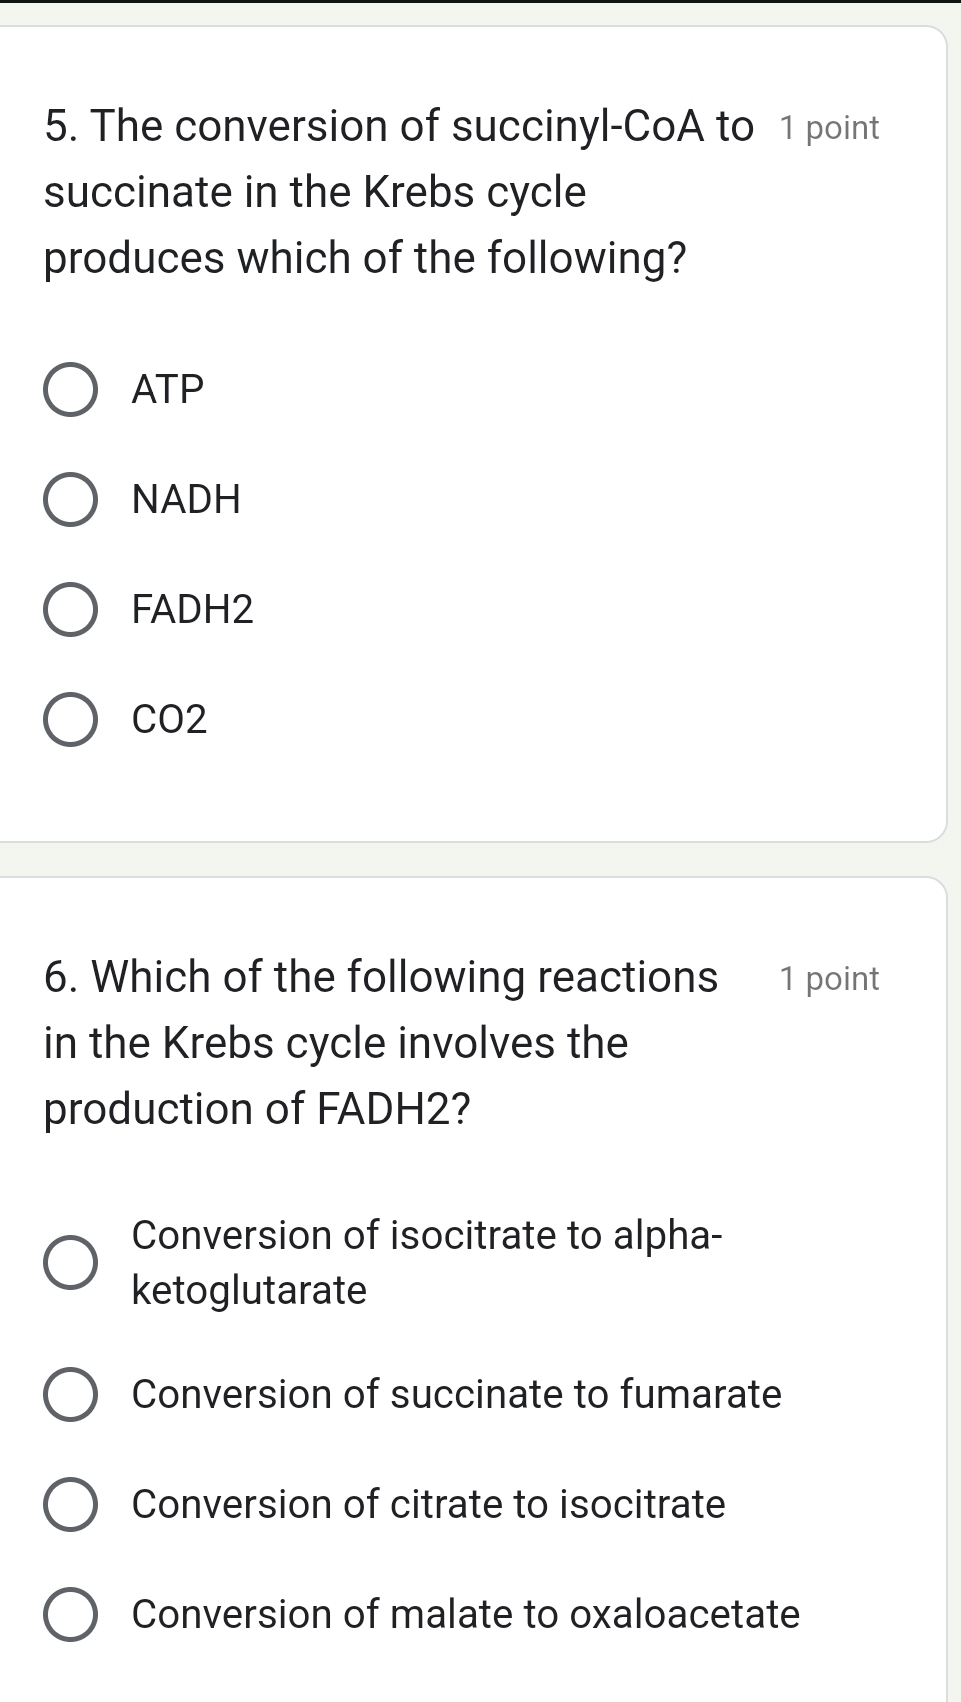Screen dimensions: 961x1702
Task: Select CO2 as the answer
Action: pos(70,720)
